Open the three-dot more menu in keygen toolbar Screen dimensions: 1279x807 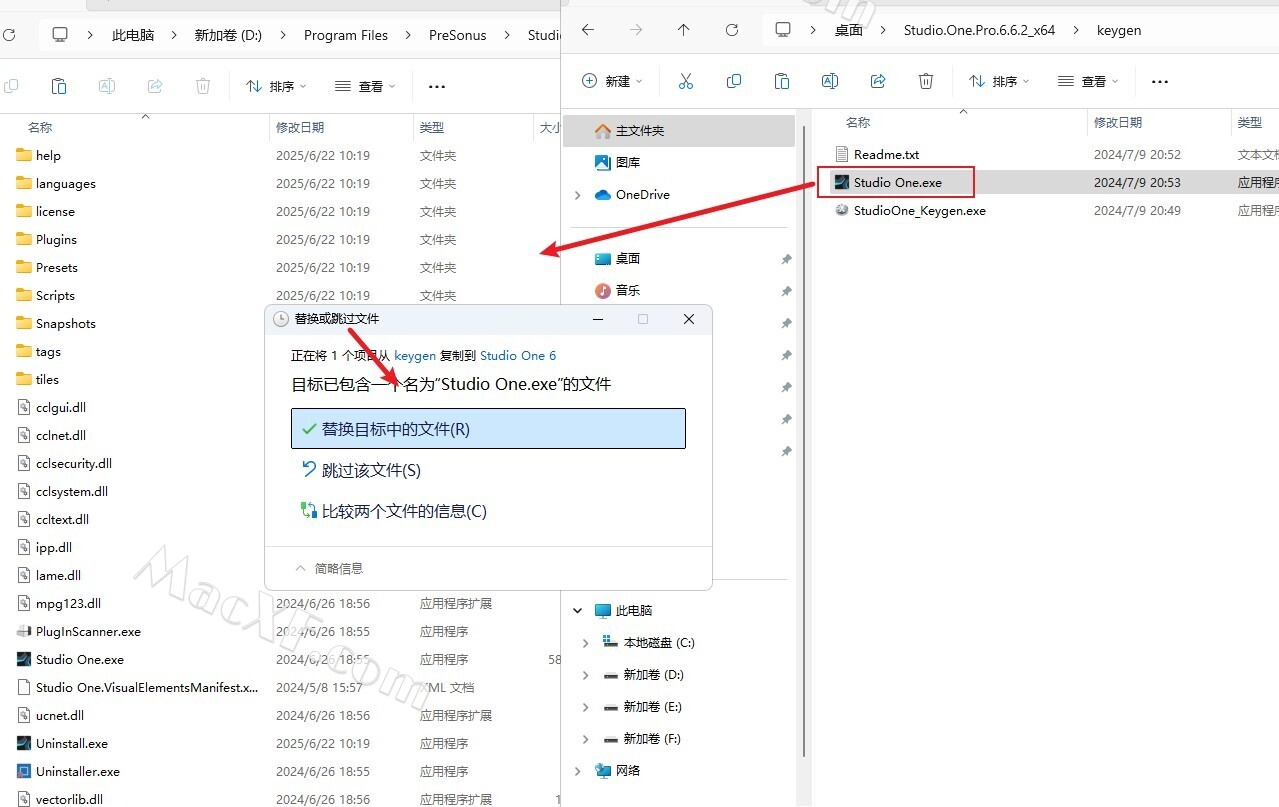1160,81
